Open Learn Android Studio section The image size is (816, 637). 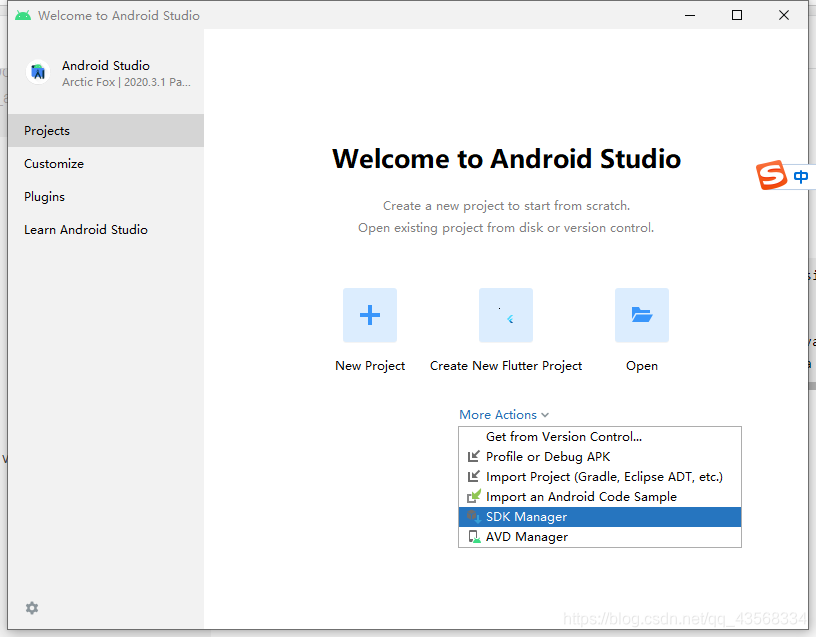click(106, 230)
